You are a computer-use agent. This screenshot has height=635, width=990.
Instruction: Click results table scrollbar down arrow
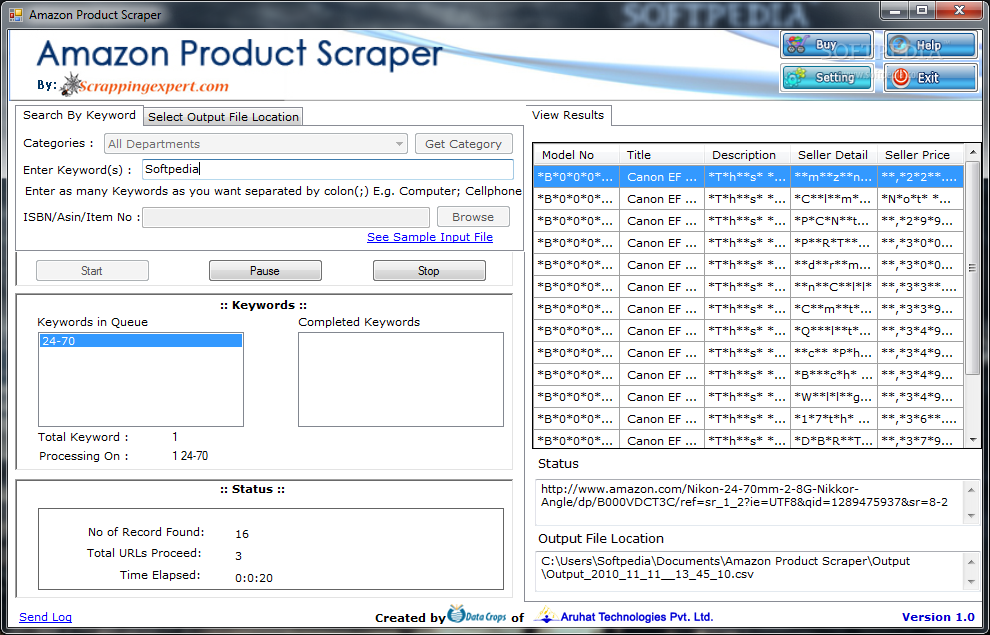click(972, 440)
